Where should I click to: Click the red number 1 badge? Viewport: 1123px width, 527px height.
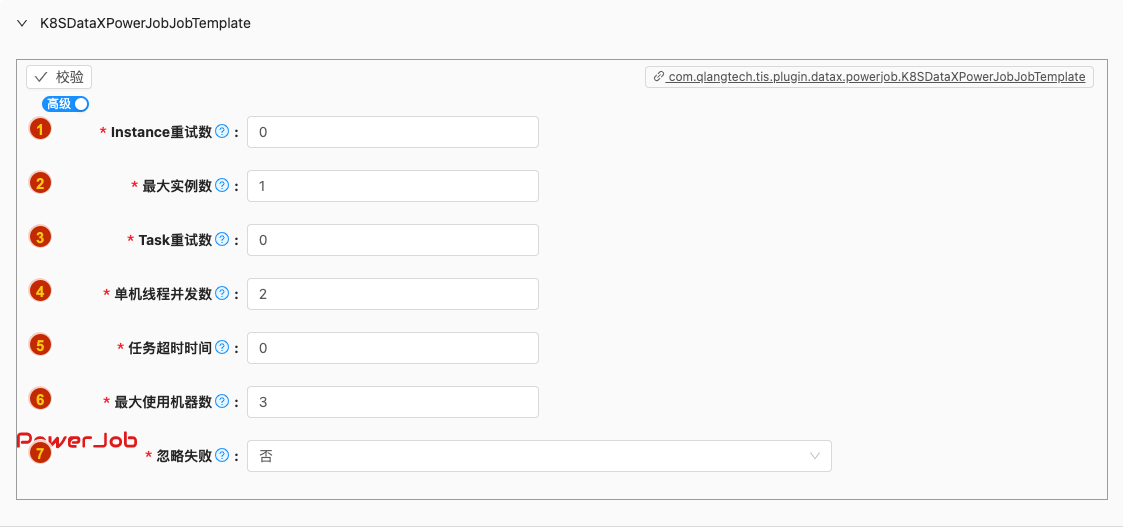click(x=40, y=129)
